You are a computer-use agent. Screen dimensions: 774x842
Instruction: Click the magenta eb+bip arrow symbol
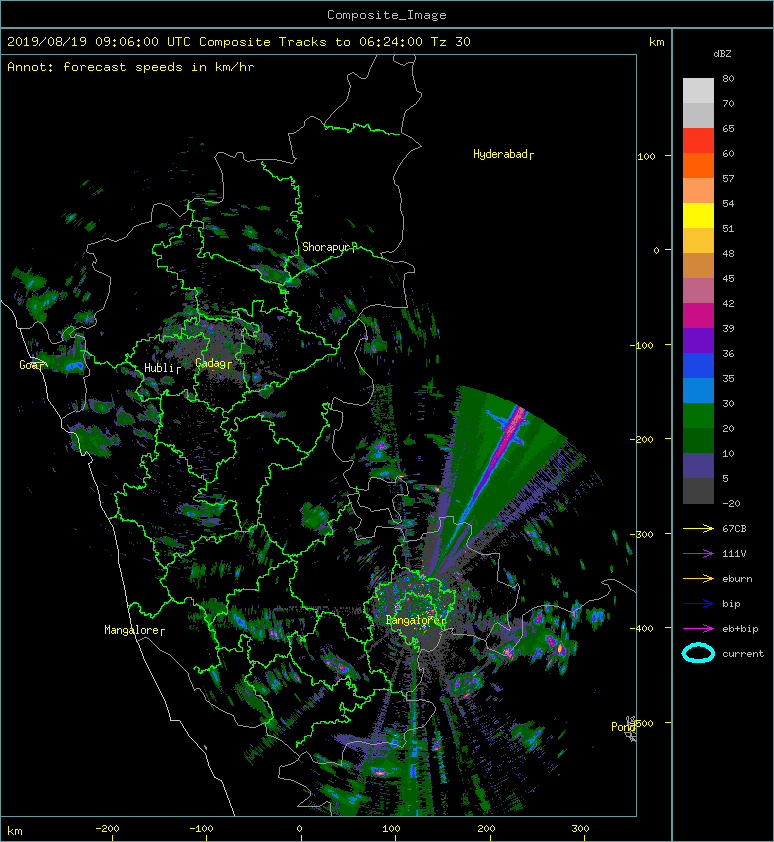tap(698, 628)
